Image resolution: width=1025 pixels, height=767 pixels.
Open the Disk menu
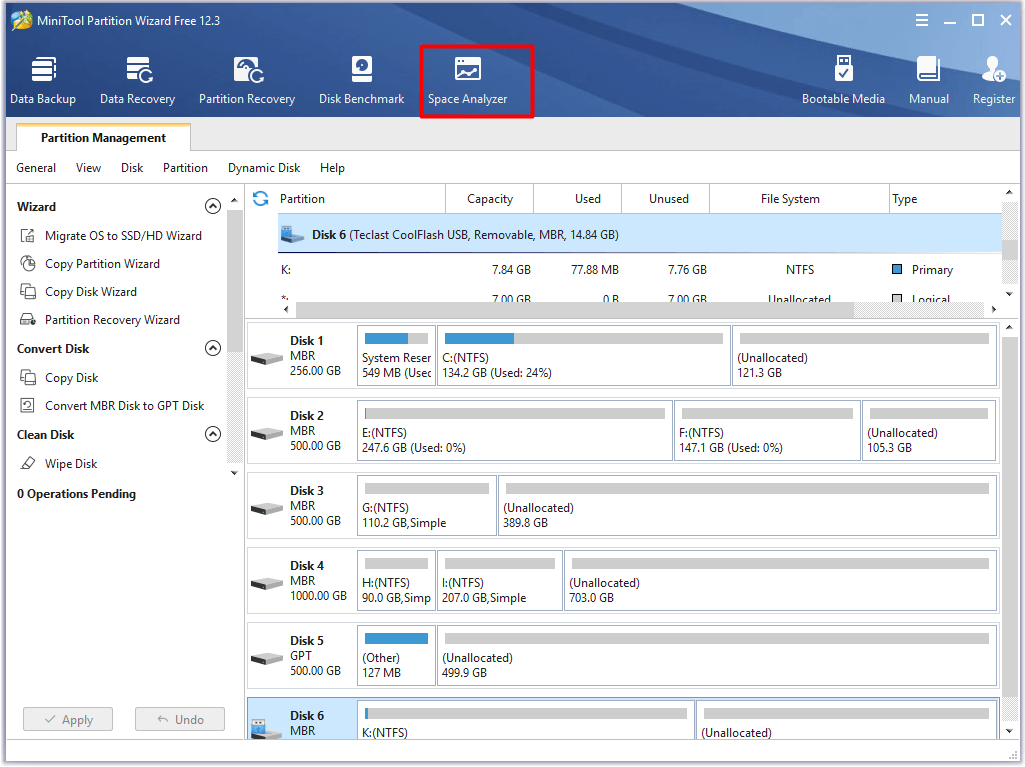pos(132,168)
